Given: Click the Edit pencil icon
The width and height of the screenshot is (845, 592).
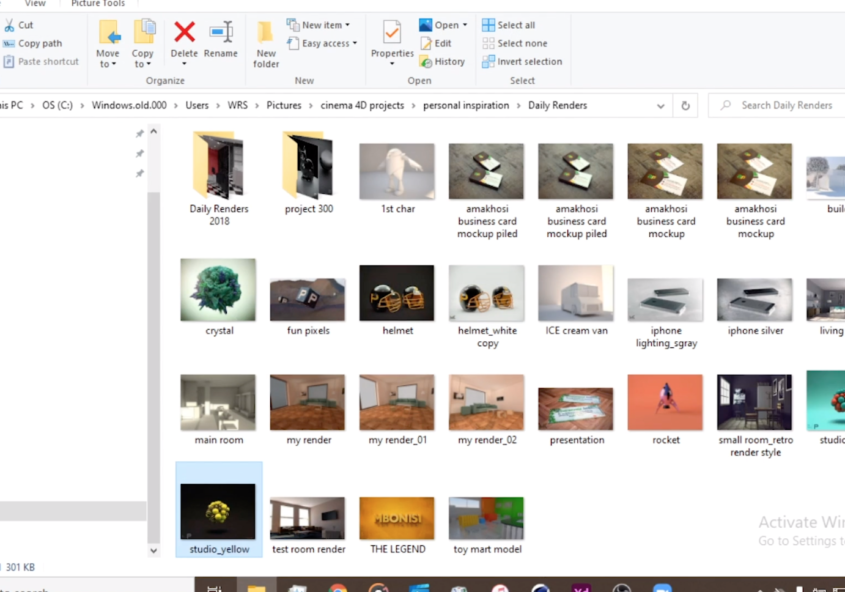Looking at the screenshot, I should tap(426, 44).
